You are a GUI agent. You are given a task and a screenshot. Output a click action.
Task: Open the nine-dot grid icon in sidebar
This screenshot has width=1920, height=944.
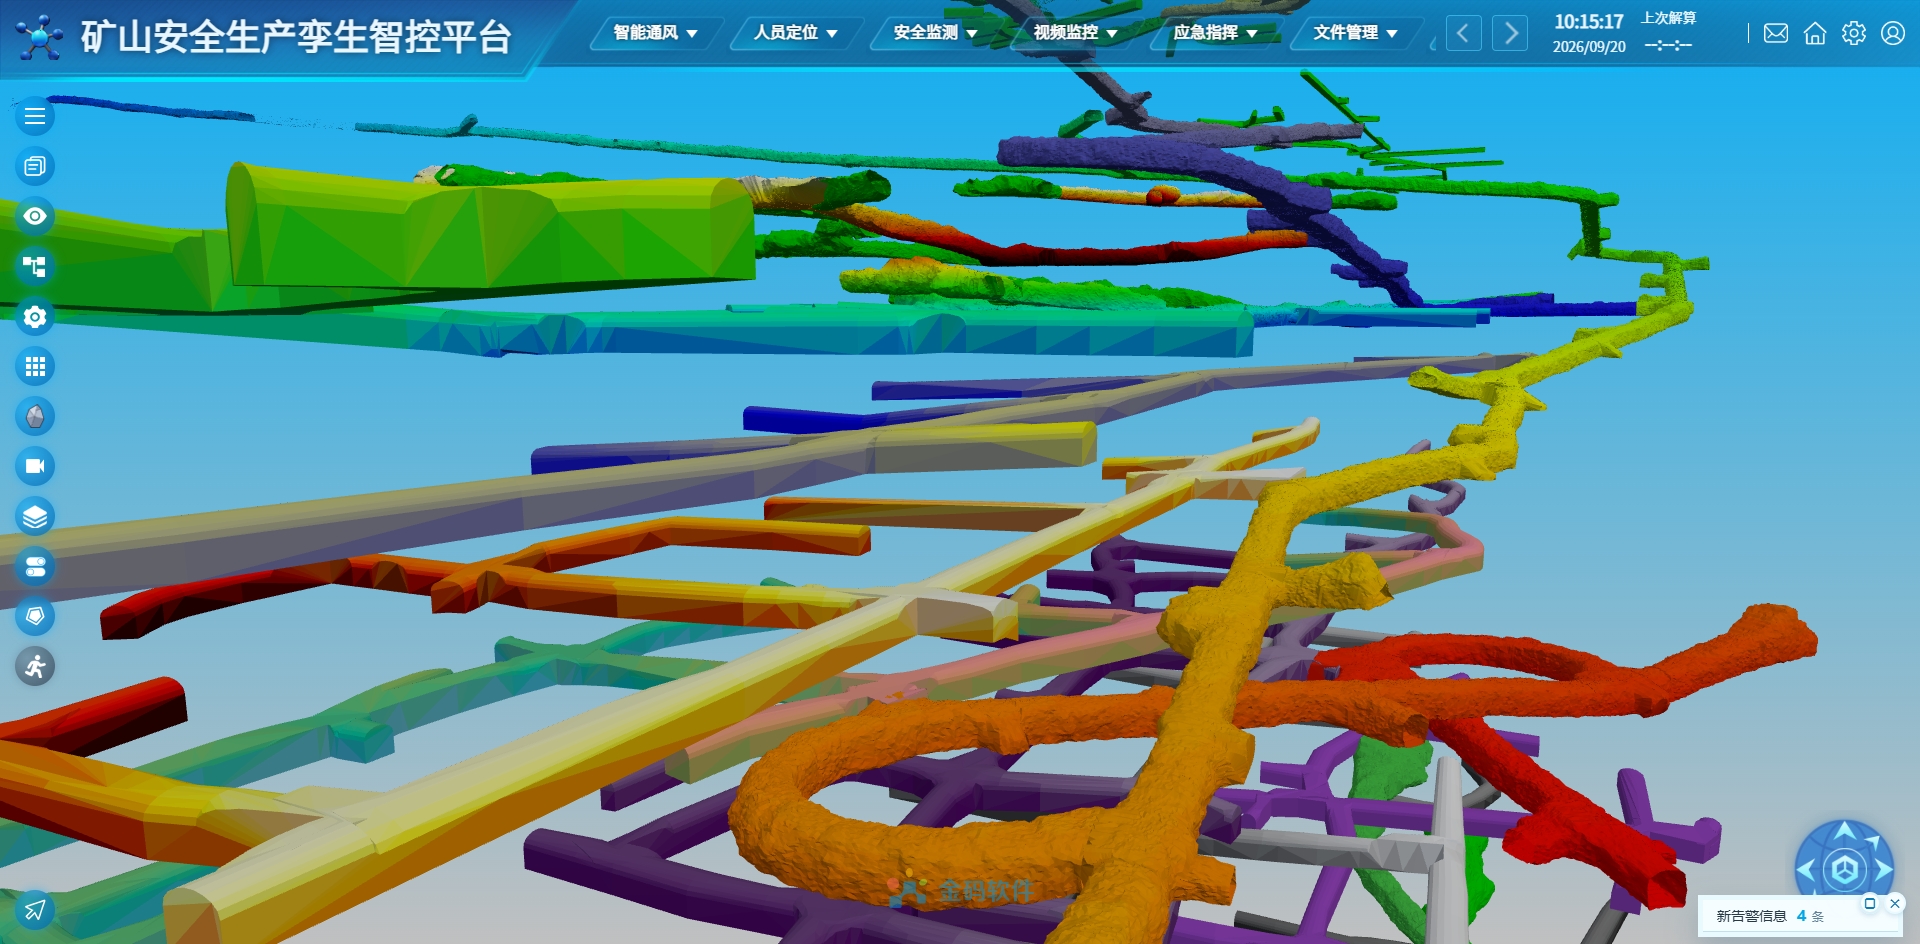[35, 367]
